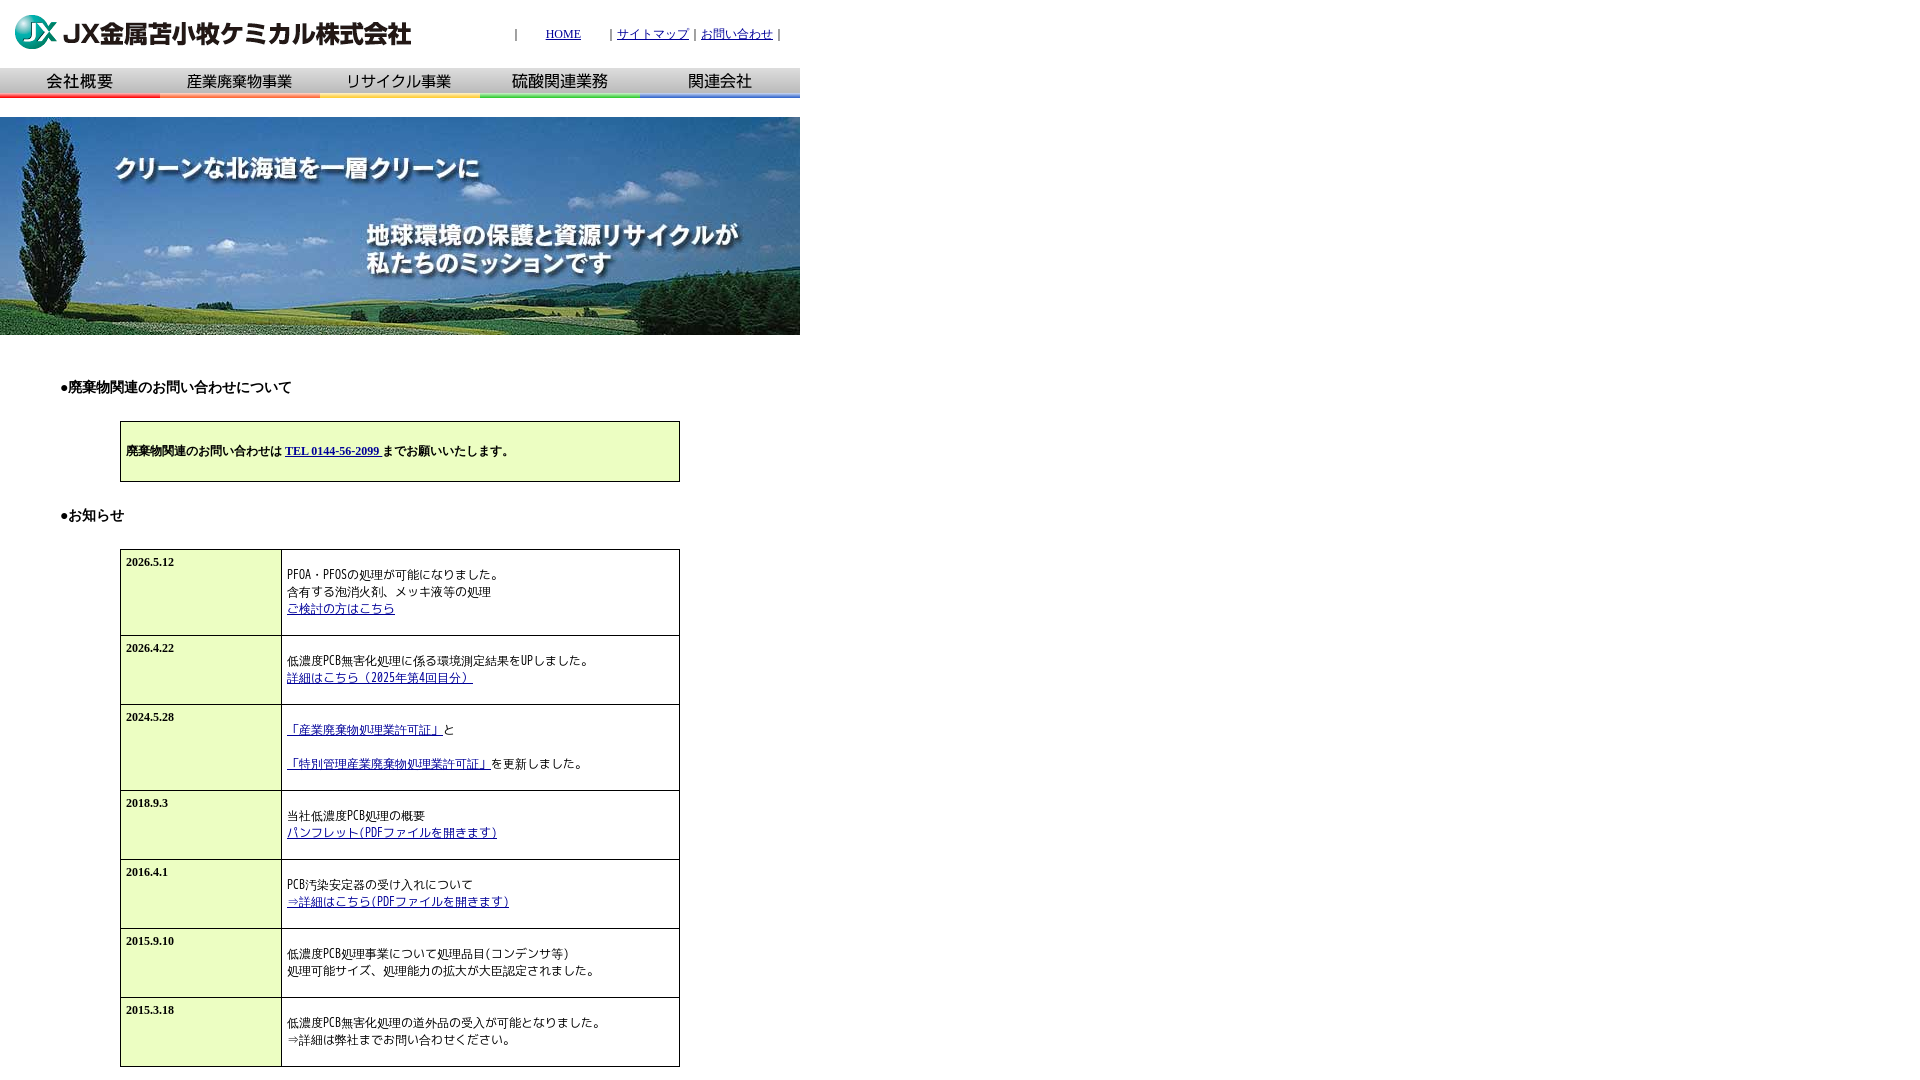
Task: Select the 産業廃棄物事業 menu tab
Action: [240, 83]
